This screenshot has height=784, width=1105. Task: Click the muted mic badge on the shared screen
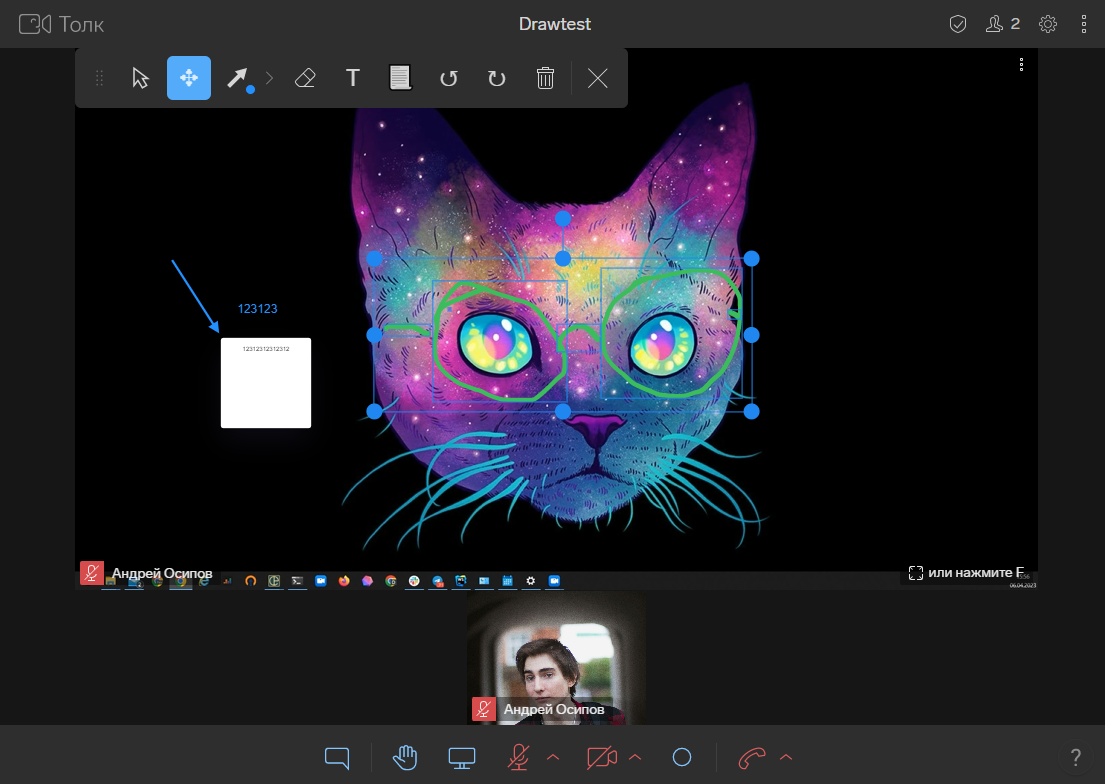[x=92, y=572]
